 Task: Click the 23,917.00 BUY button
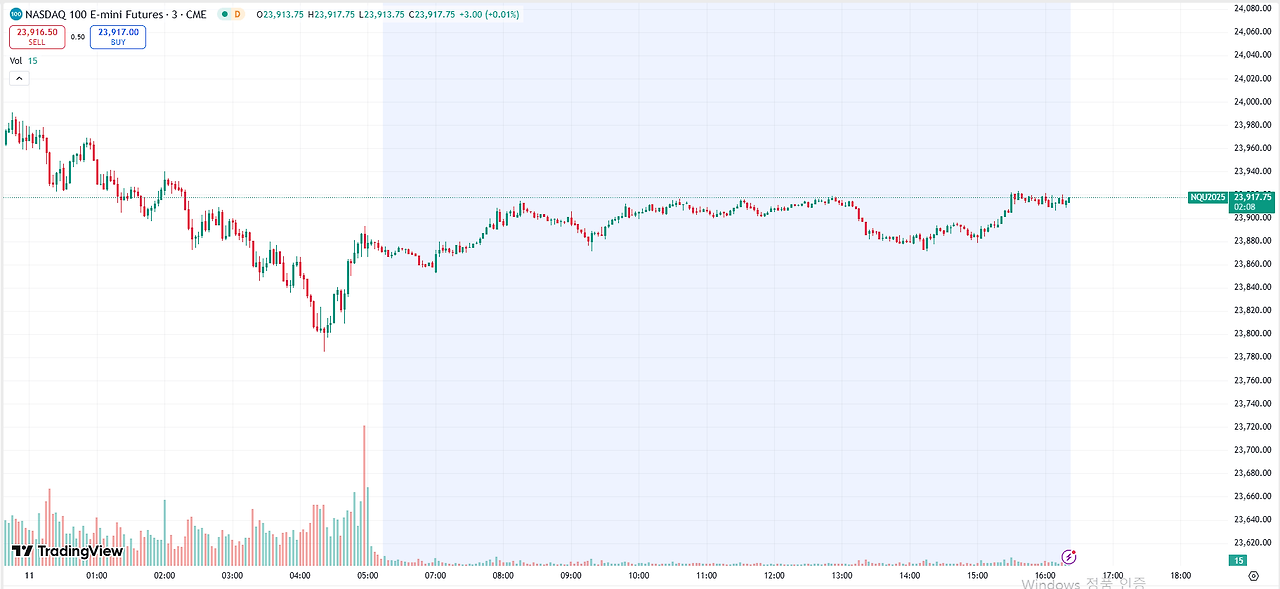tap(118, 37)
